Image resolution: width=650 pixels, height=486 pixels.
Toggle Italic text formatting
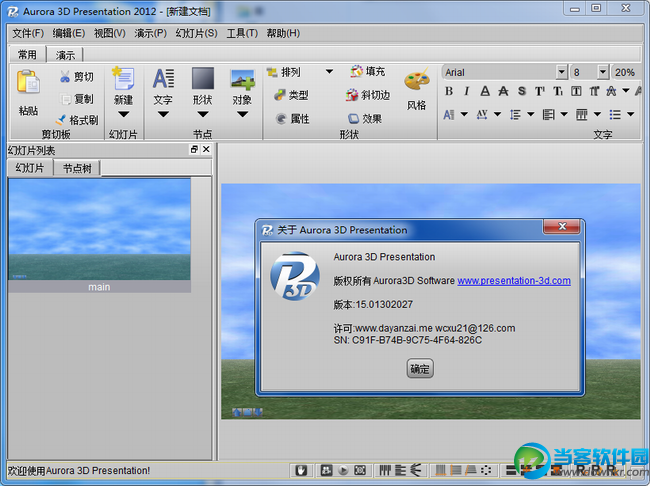click(x=467, y=91)
